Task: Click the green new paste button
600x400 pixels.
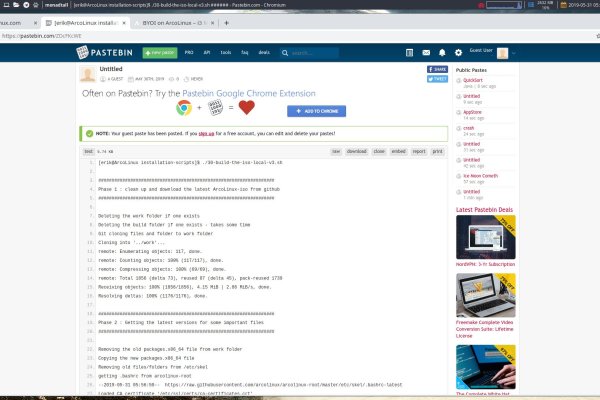Action: pyautogui.click(x=158, y=50)
